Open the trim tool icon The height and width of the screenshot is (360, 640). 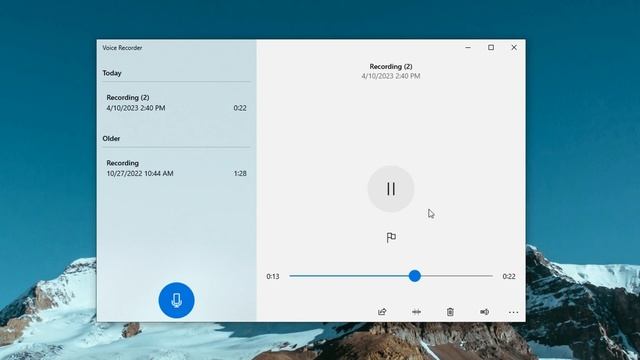click(416, 312)
